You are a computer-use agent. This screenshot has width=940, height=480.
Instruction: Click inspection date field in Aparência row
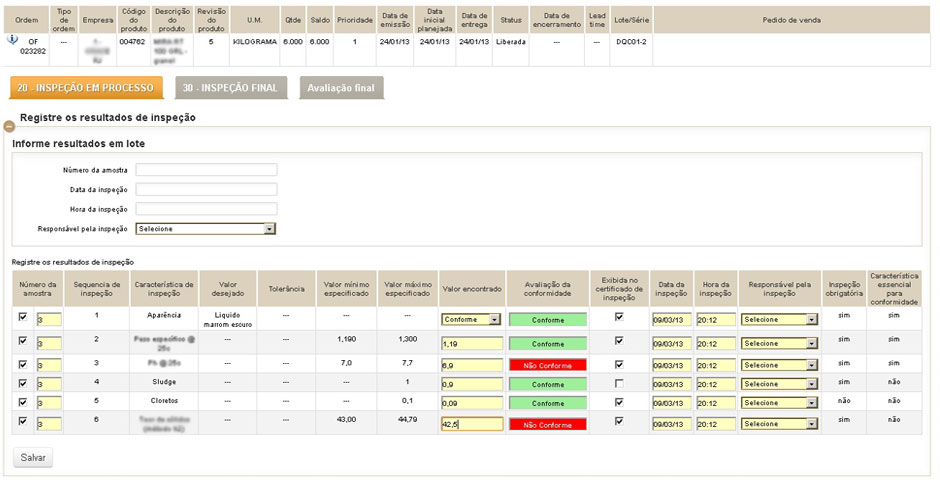tap(672, 320)
